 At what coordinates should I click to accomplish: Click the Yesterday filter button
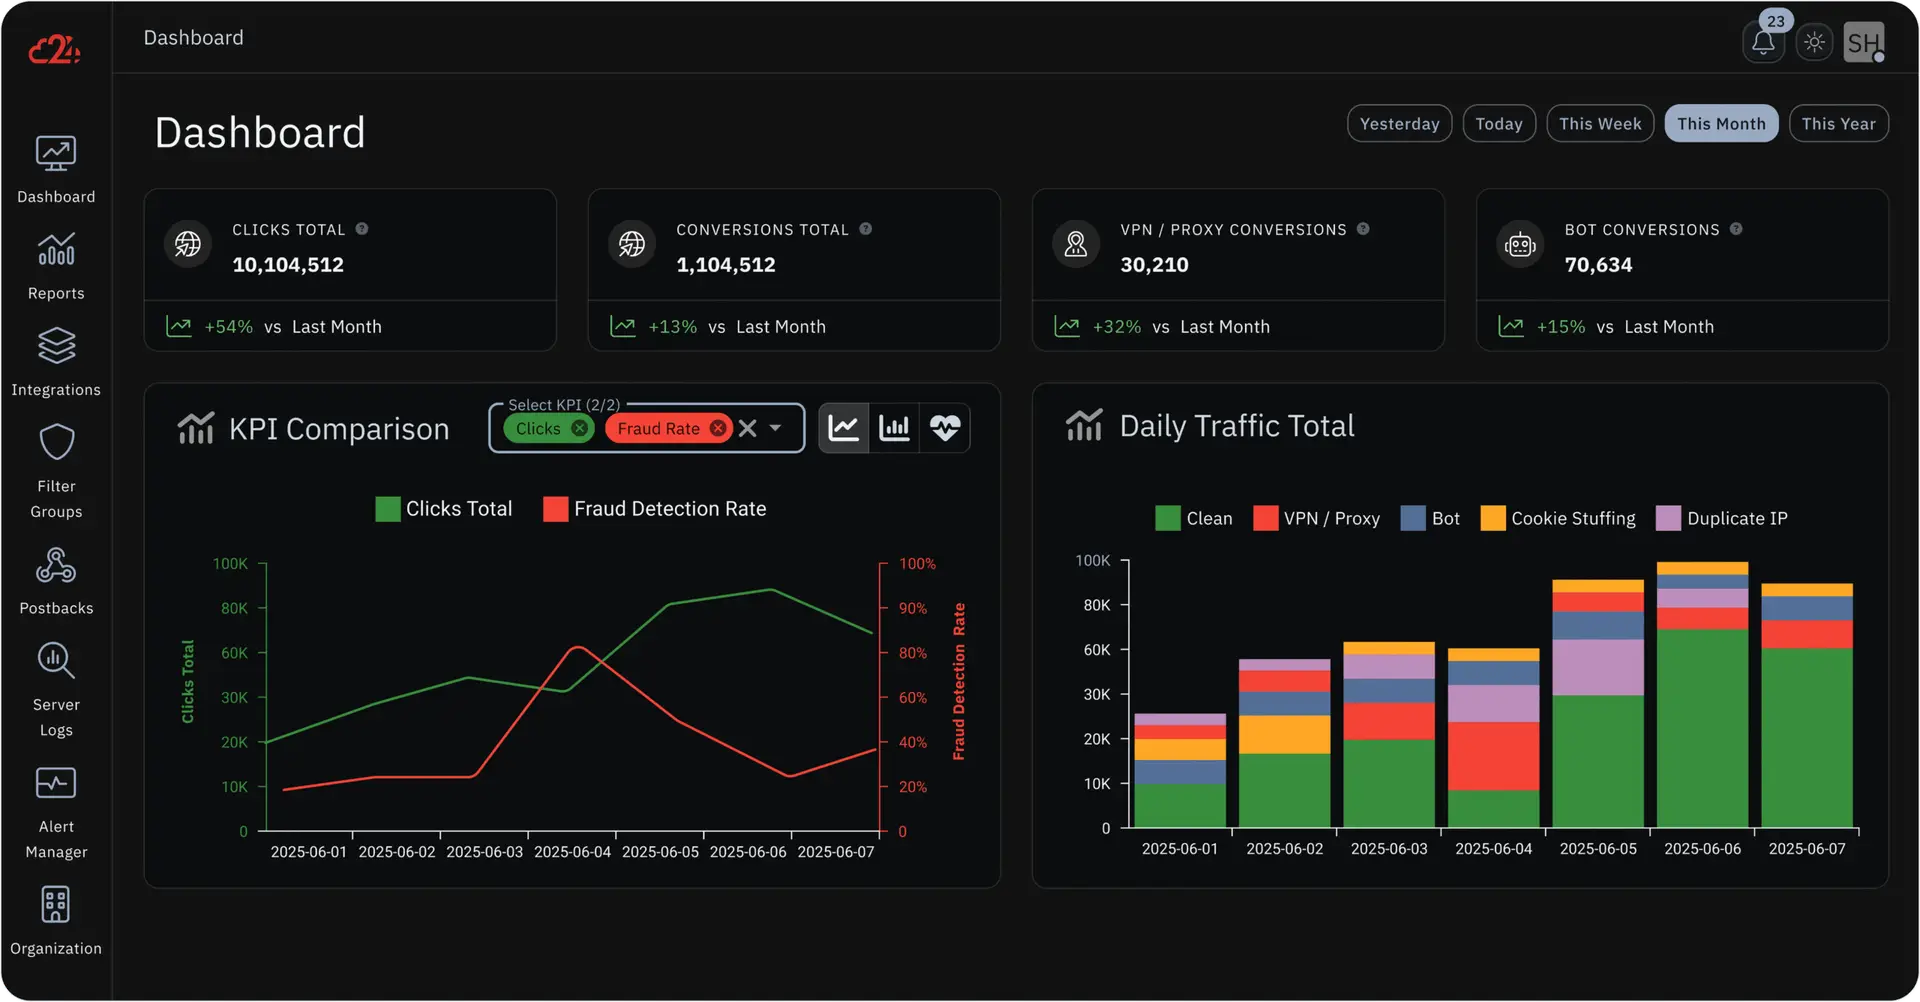[x=1399, y=124]
